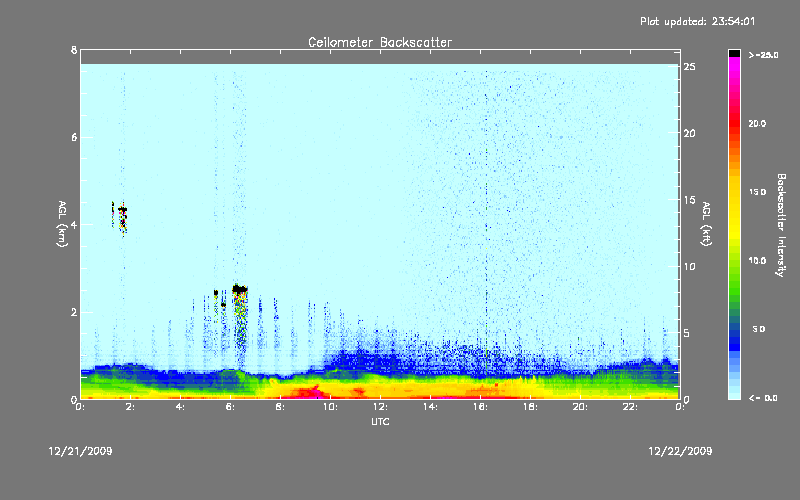
Task: Click the 'AGL (km)' left axis label
Action: [62, 224]
